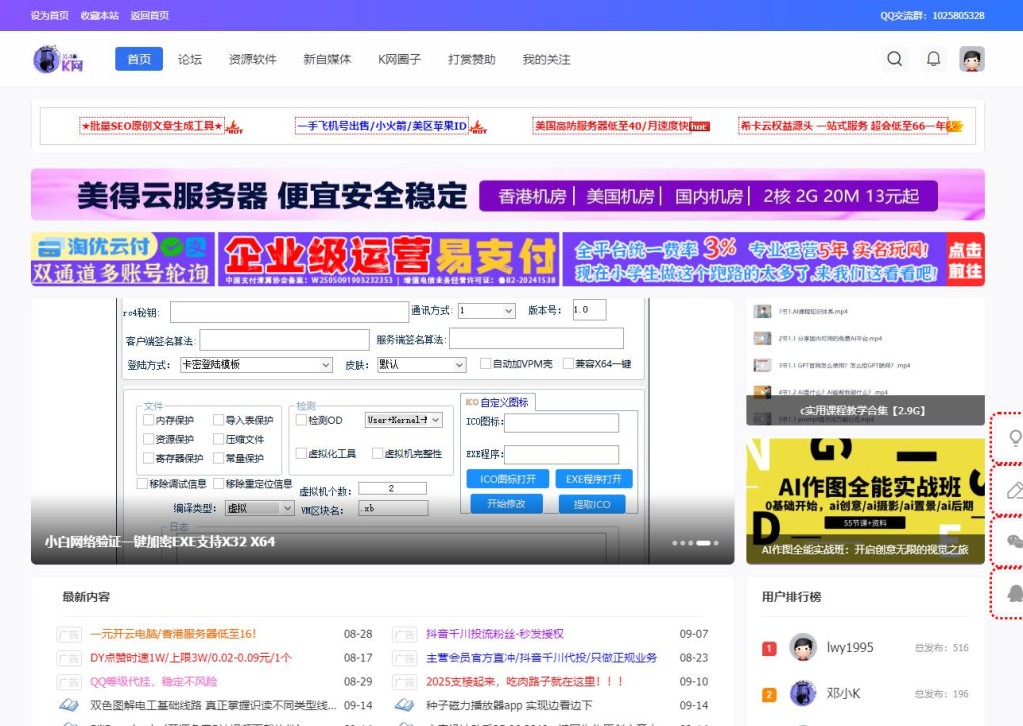The image size is (1023, 726).
Task: Click the QQ penguin floating icon
Action: [x=1015, y=593]
